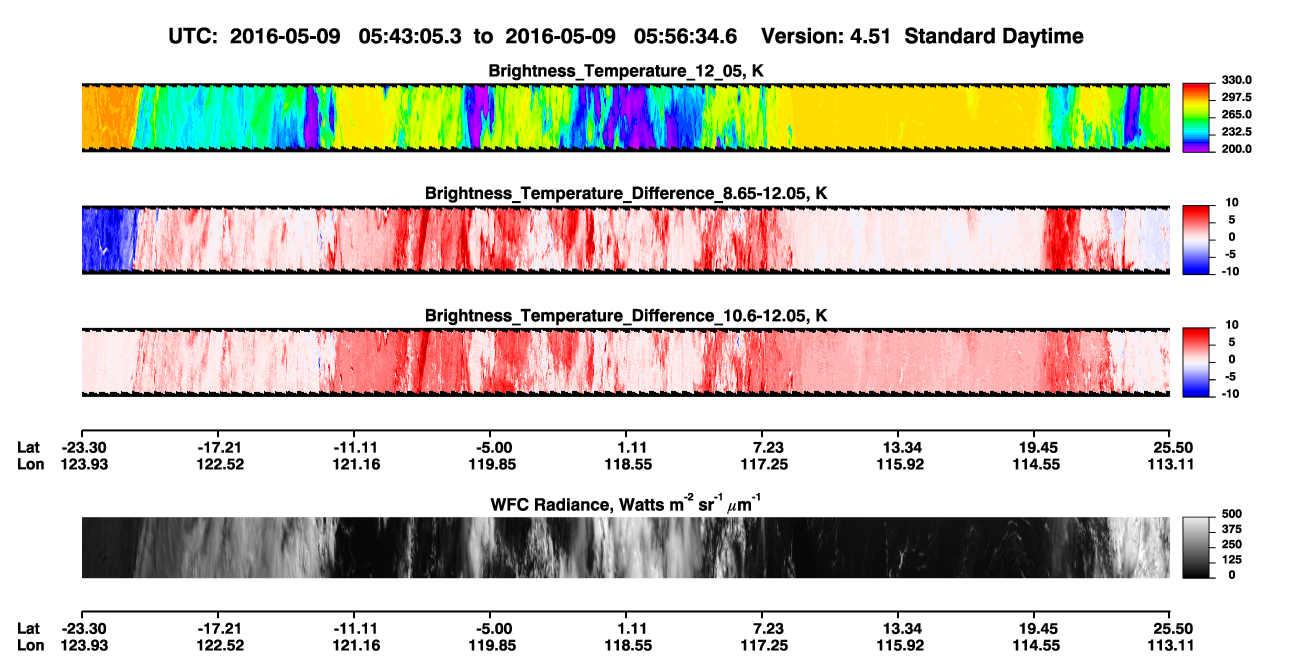The height and width of the screenshot is (667, 1300).
Task: Click the rainbow color bar for Brightness Temperature 12.05
Action: click(x=1195, y=116)
